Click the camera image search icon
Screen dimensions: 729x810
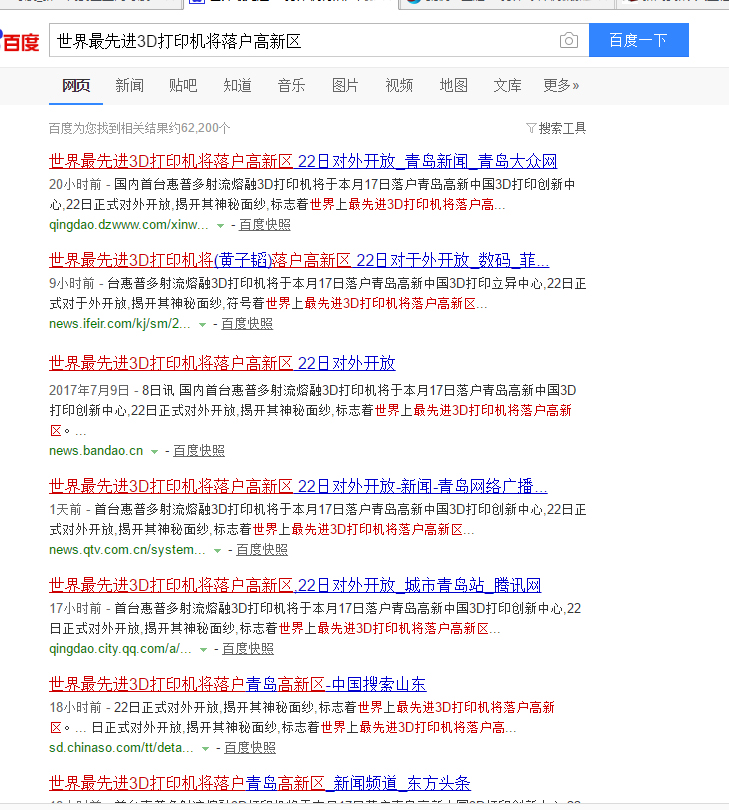[569, 40]
